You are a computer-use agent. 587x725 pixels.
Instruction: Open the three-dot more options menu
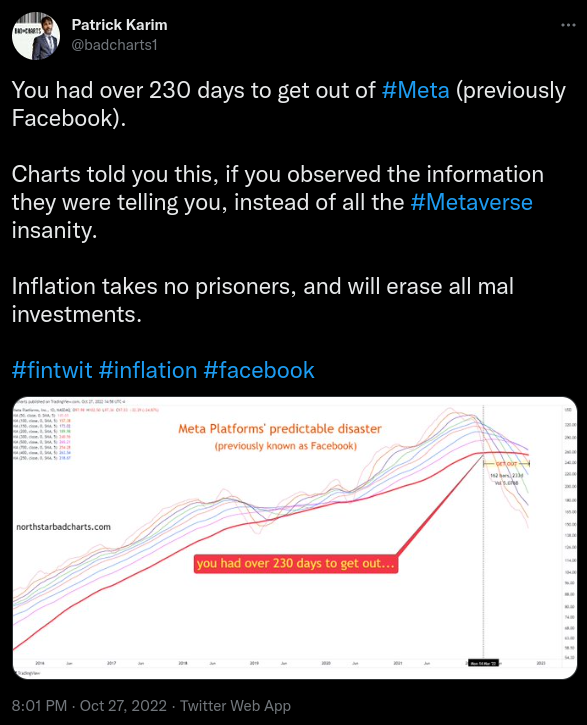(x=568, y=25)
